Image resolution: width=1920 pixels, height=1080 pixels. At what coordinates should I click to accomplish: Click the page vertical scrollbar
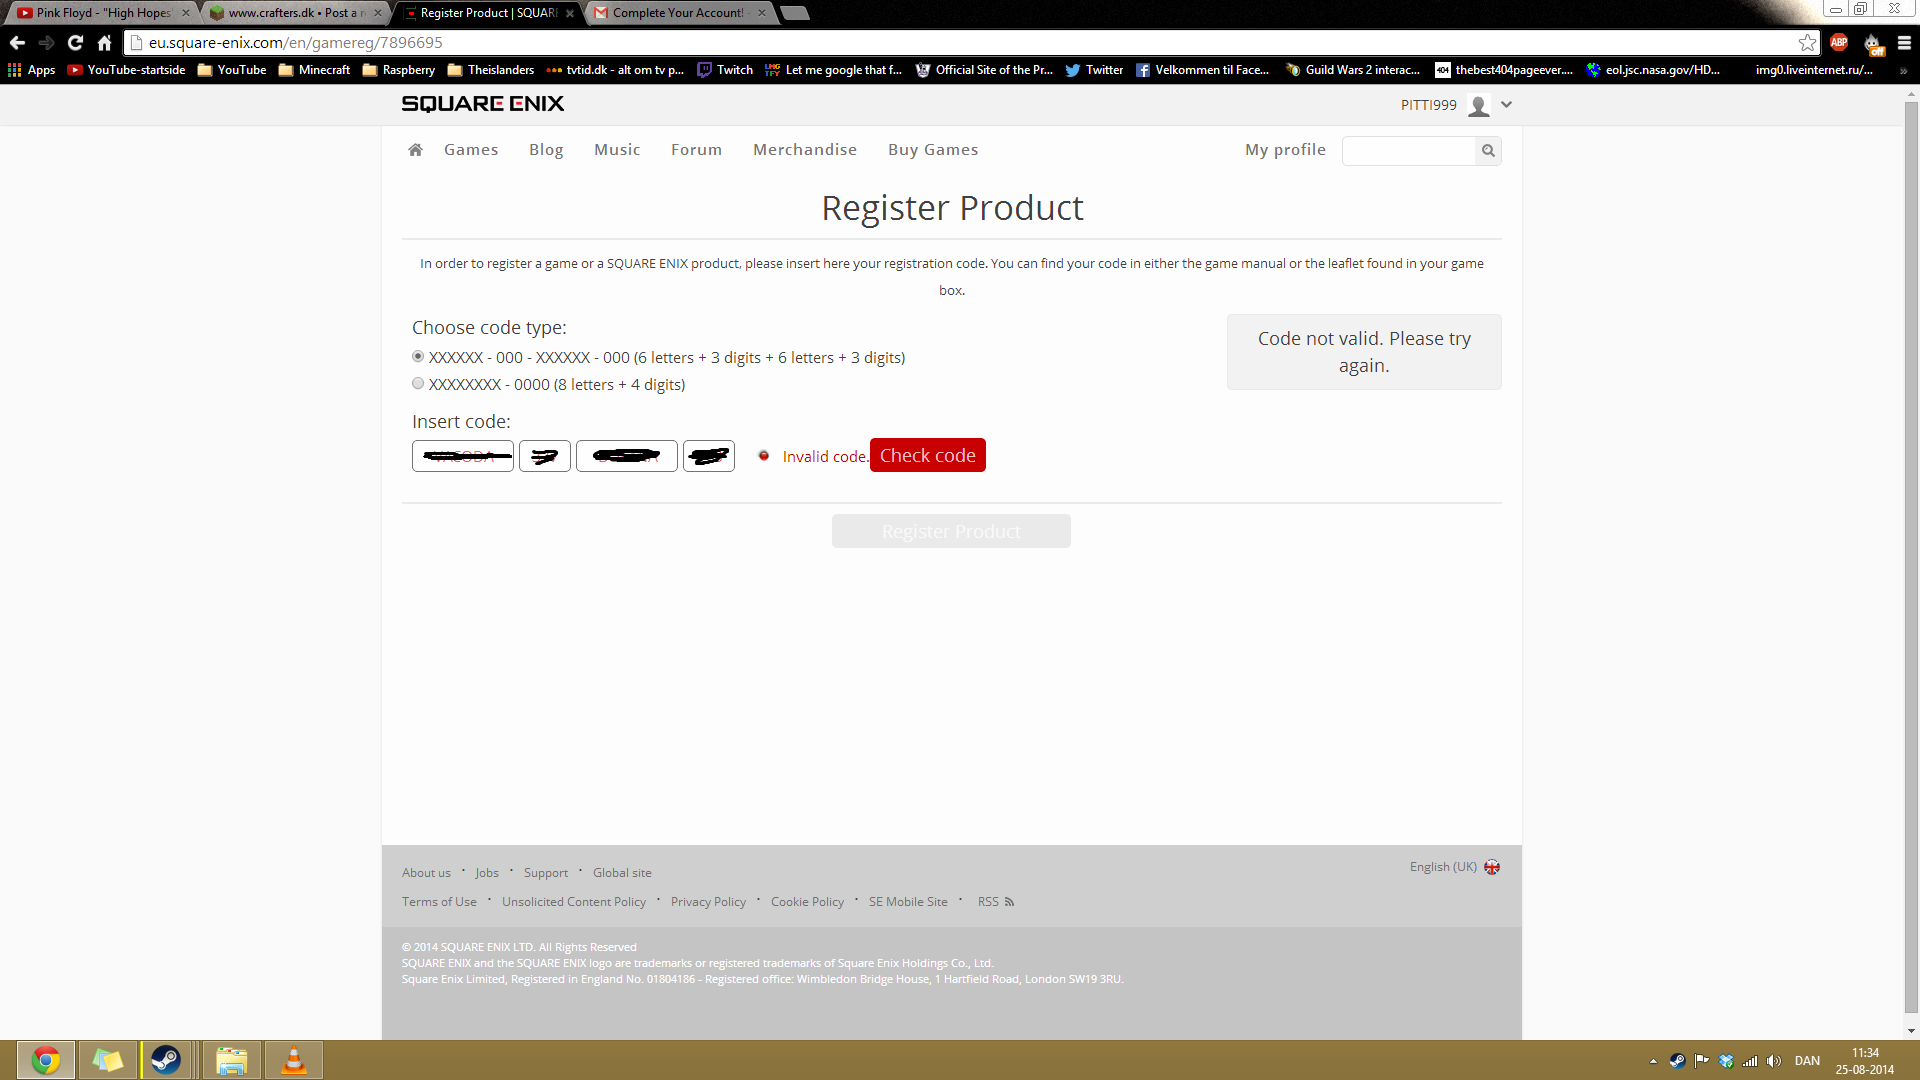pos(1911,560)
